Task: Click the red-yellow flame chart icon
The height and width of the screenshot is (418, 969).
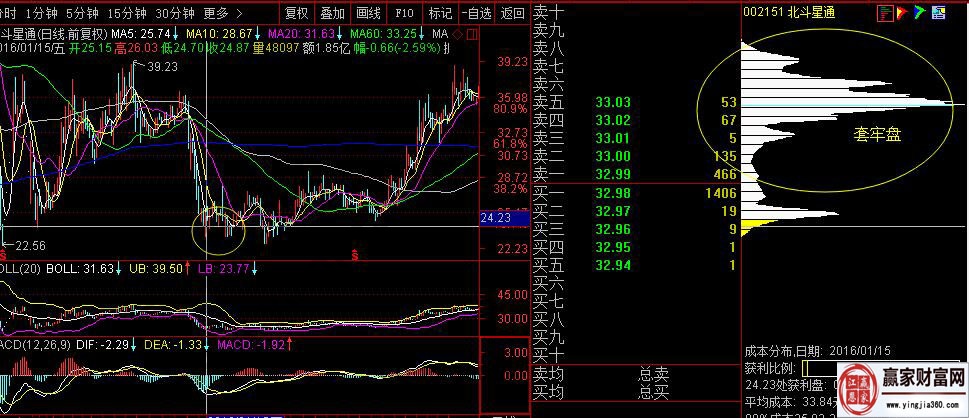Action: [x=902, y=12]
